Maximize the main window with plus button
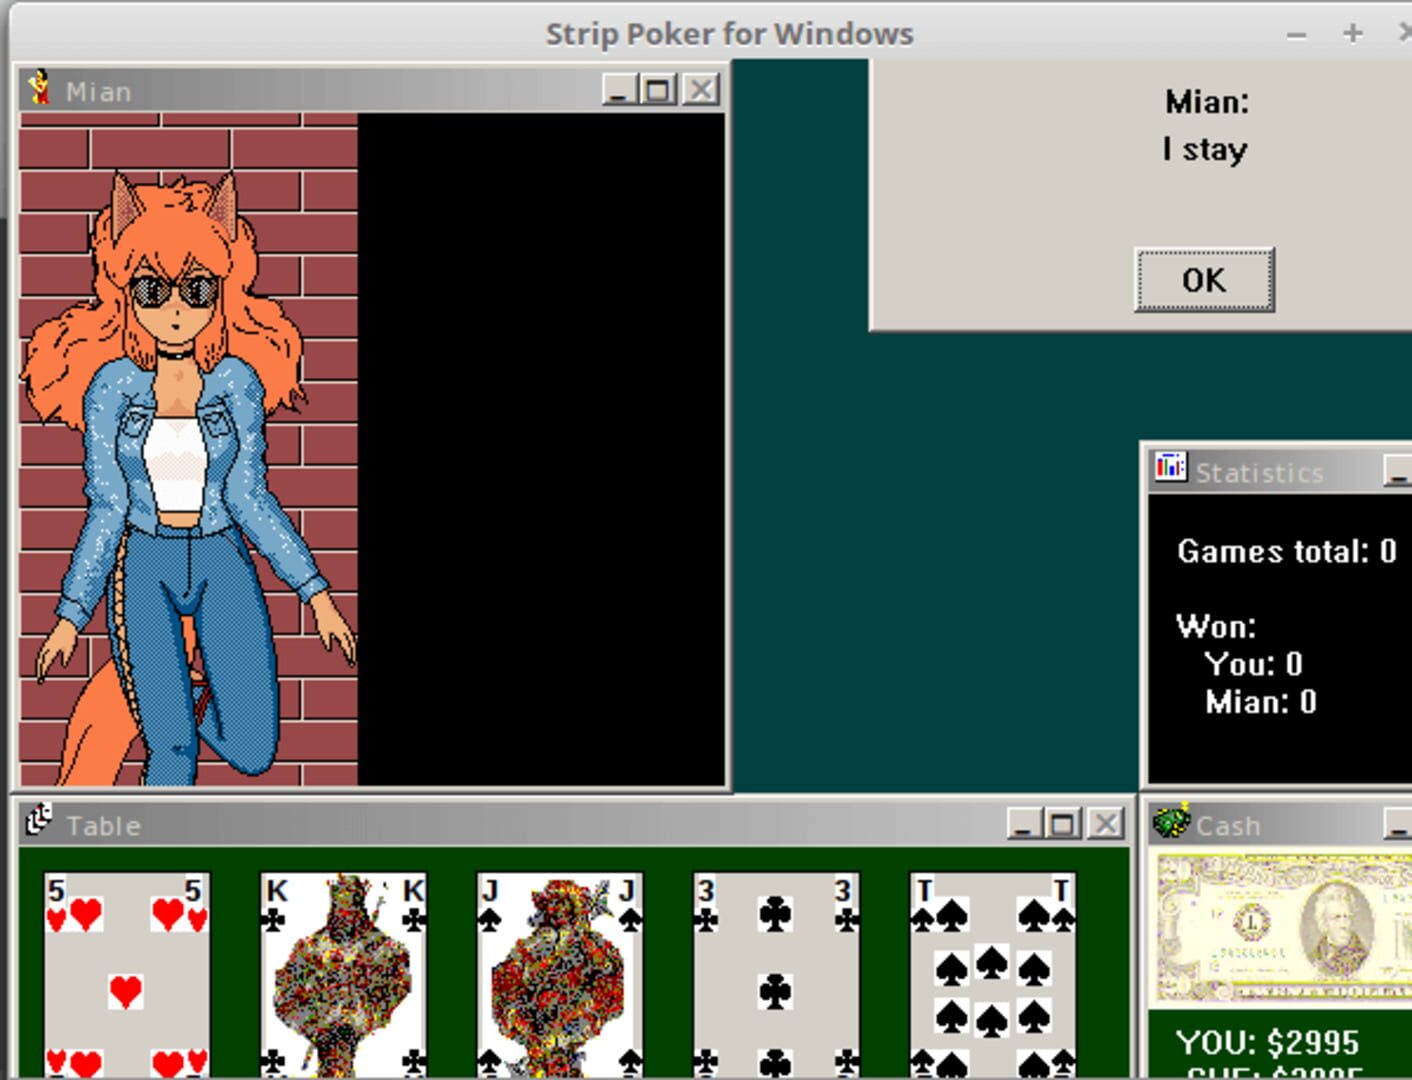The image size is (1412, 1080). (x=1352, y=34)
